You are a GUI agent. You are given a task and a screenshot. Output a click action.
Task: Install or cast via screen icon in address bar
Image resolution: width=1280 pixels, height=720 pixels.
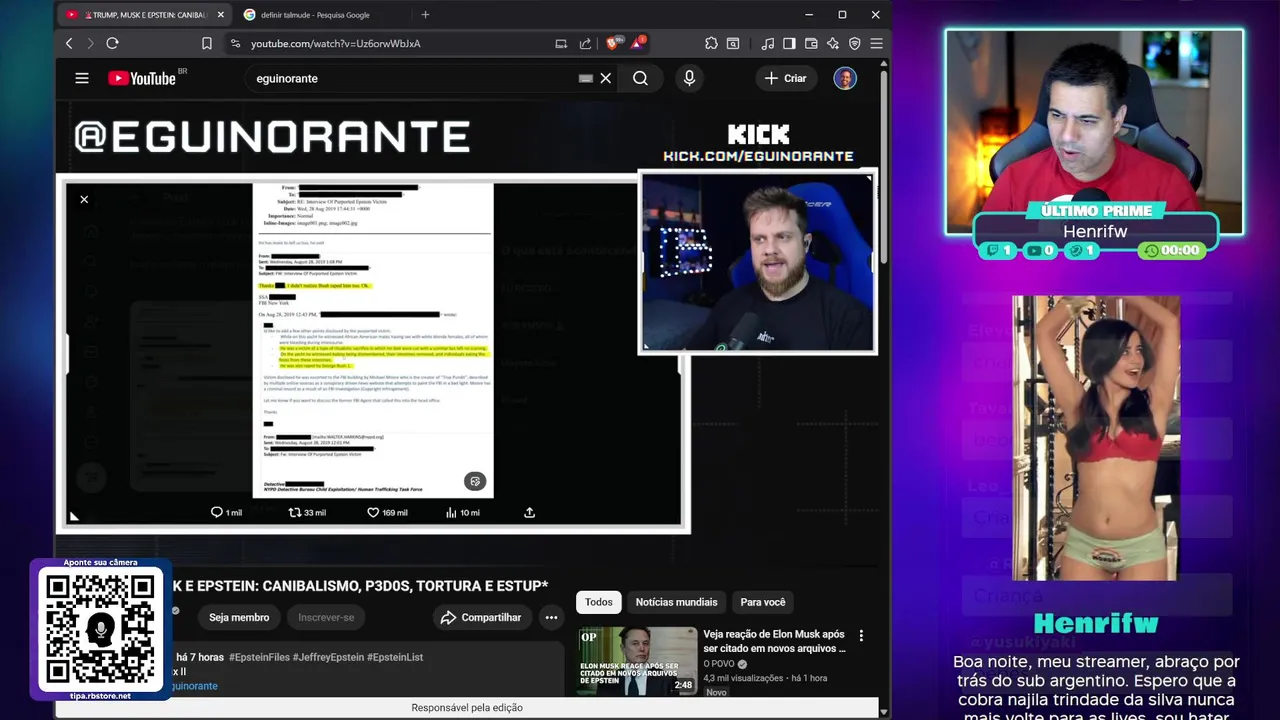(x=561, y=43)
